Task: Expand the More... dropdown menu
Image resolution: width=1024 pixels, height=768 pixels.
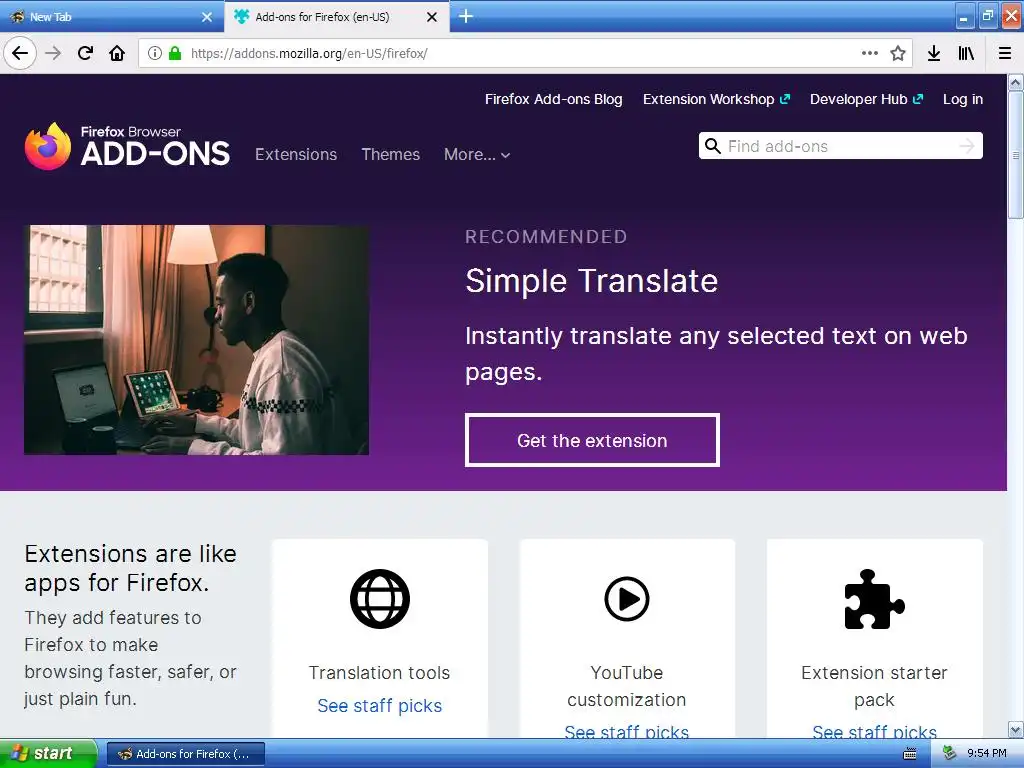Action: 477,154
